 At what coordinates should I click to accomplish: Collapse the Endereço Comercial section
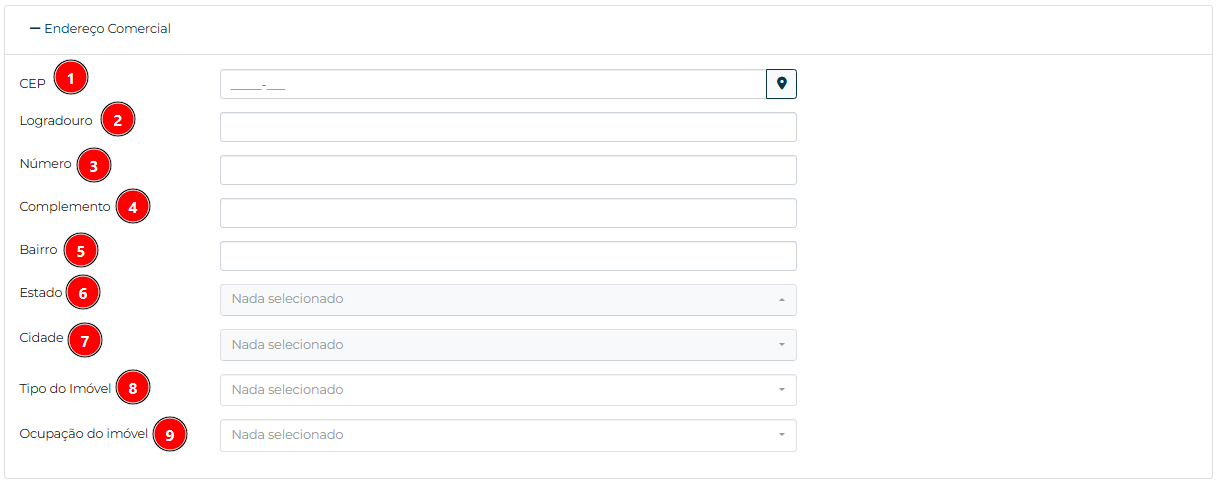(x=100, y=29)
